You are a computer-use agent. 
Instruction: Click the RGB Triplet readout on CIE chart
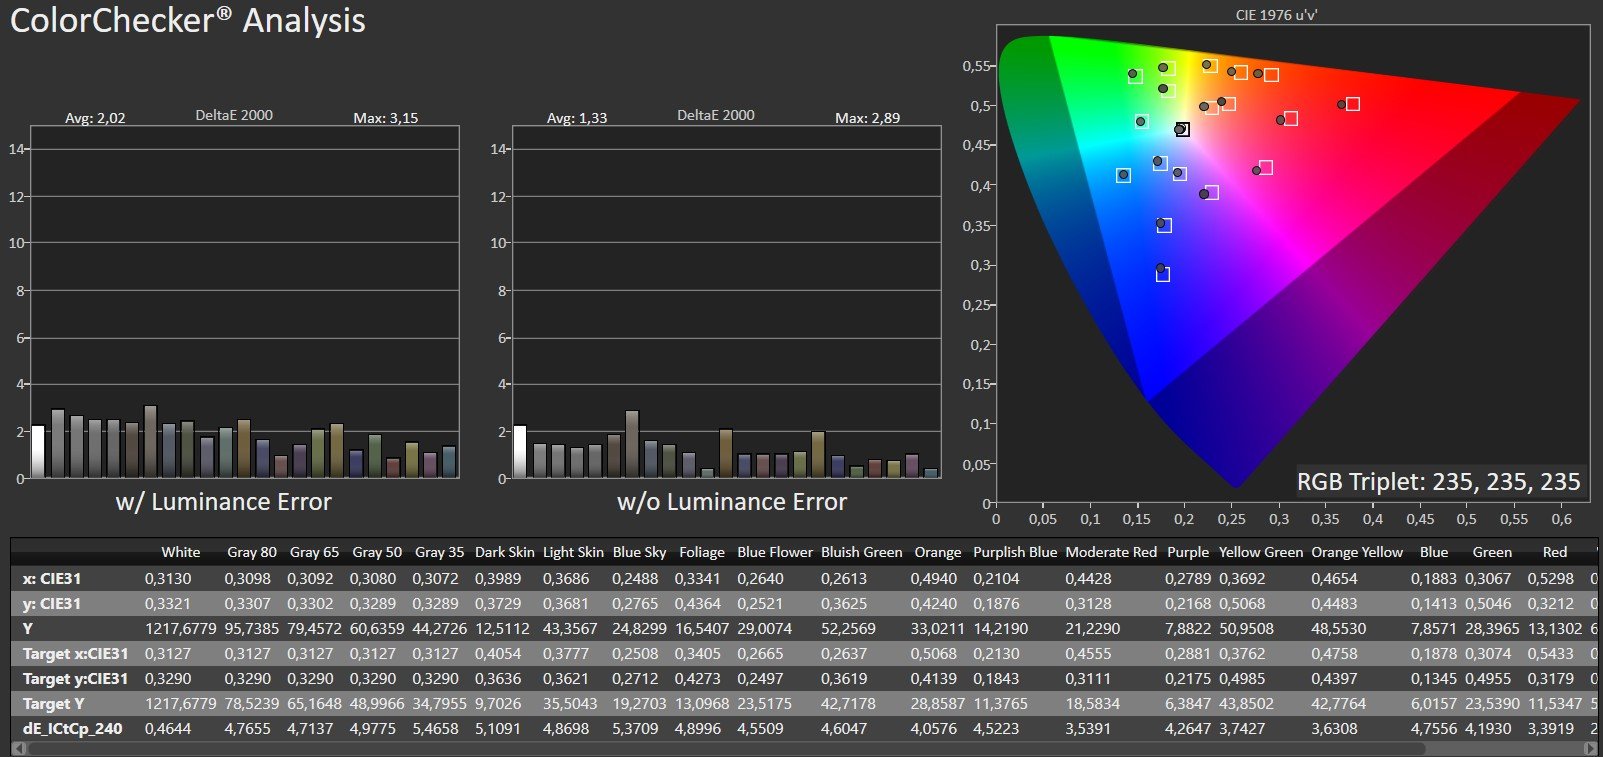pos(1438,482)
